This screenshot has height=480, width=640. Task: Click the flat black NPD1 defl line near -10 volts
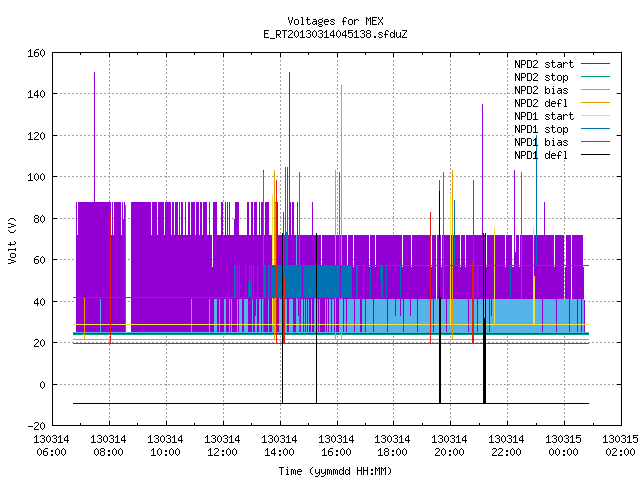click(331, 403)
